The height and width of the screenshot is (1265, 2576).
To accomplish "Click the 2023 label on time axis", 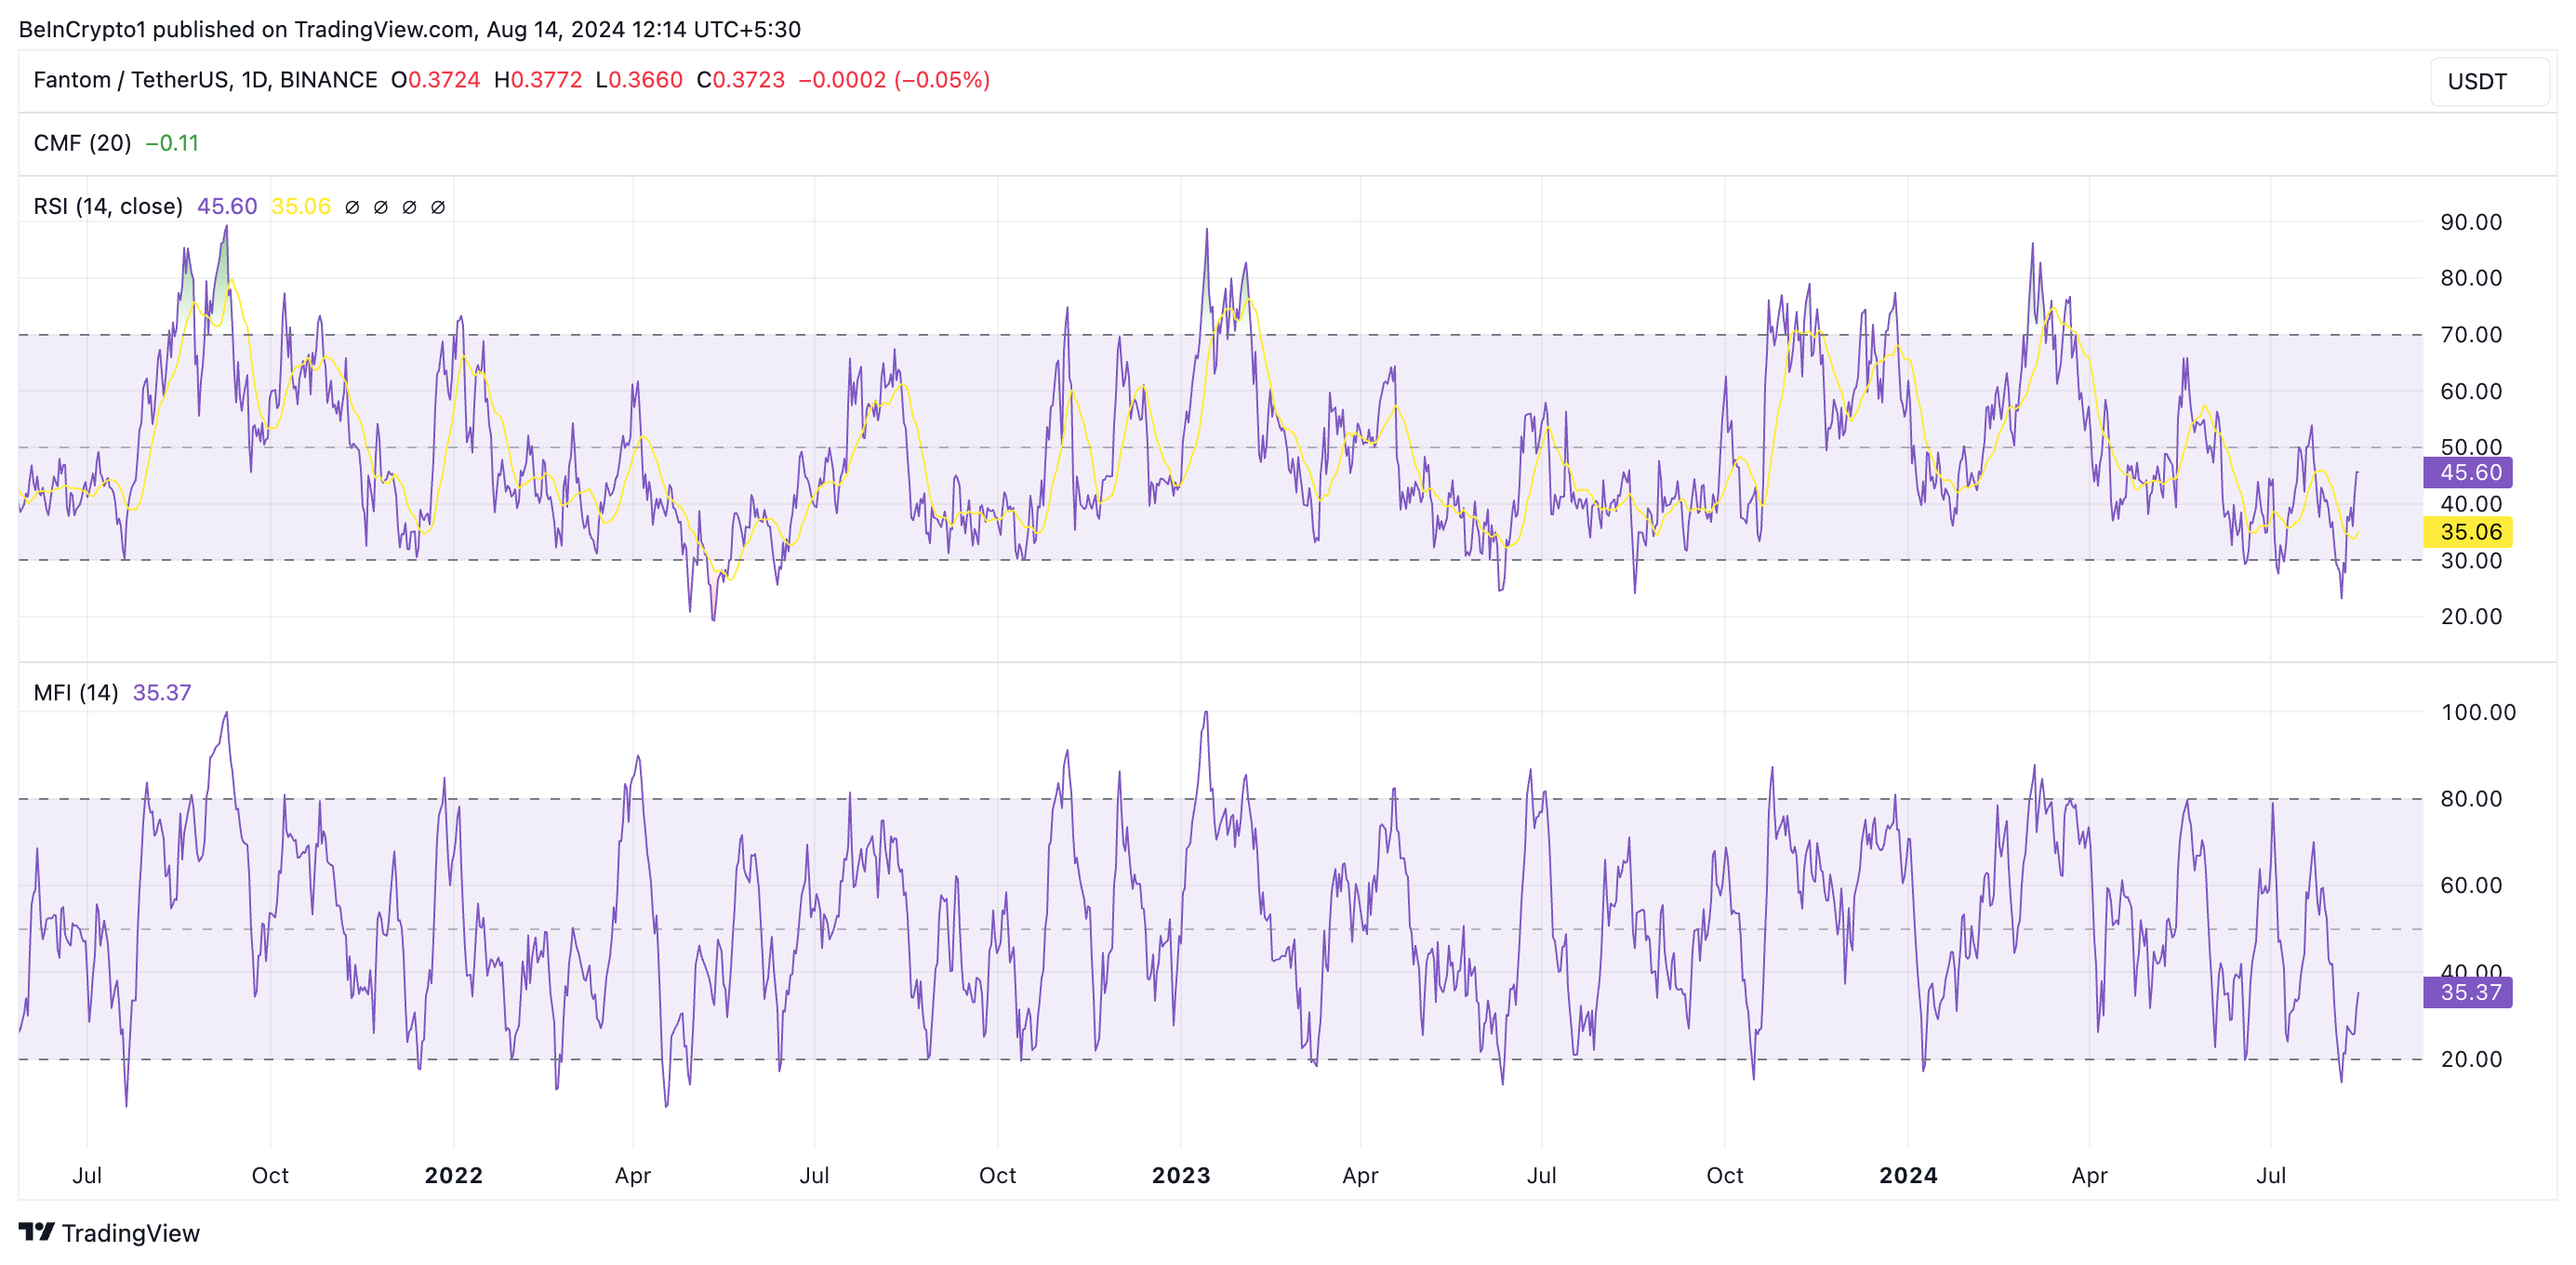I will pyautogui.click(x=1181, y=1175).
